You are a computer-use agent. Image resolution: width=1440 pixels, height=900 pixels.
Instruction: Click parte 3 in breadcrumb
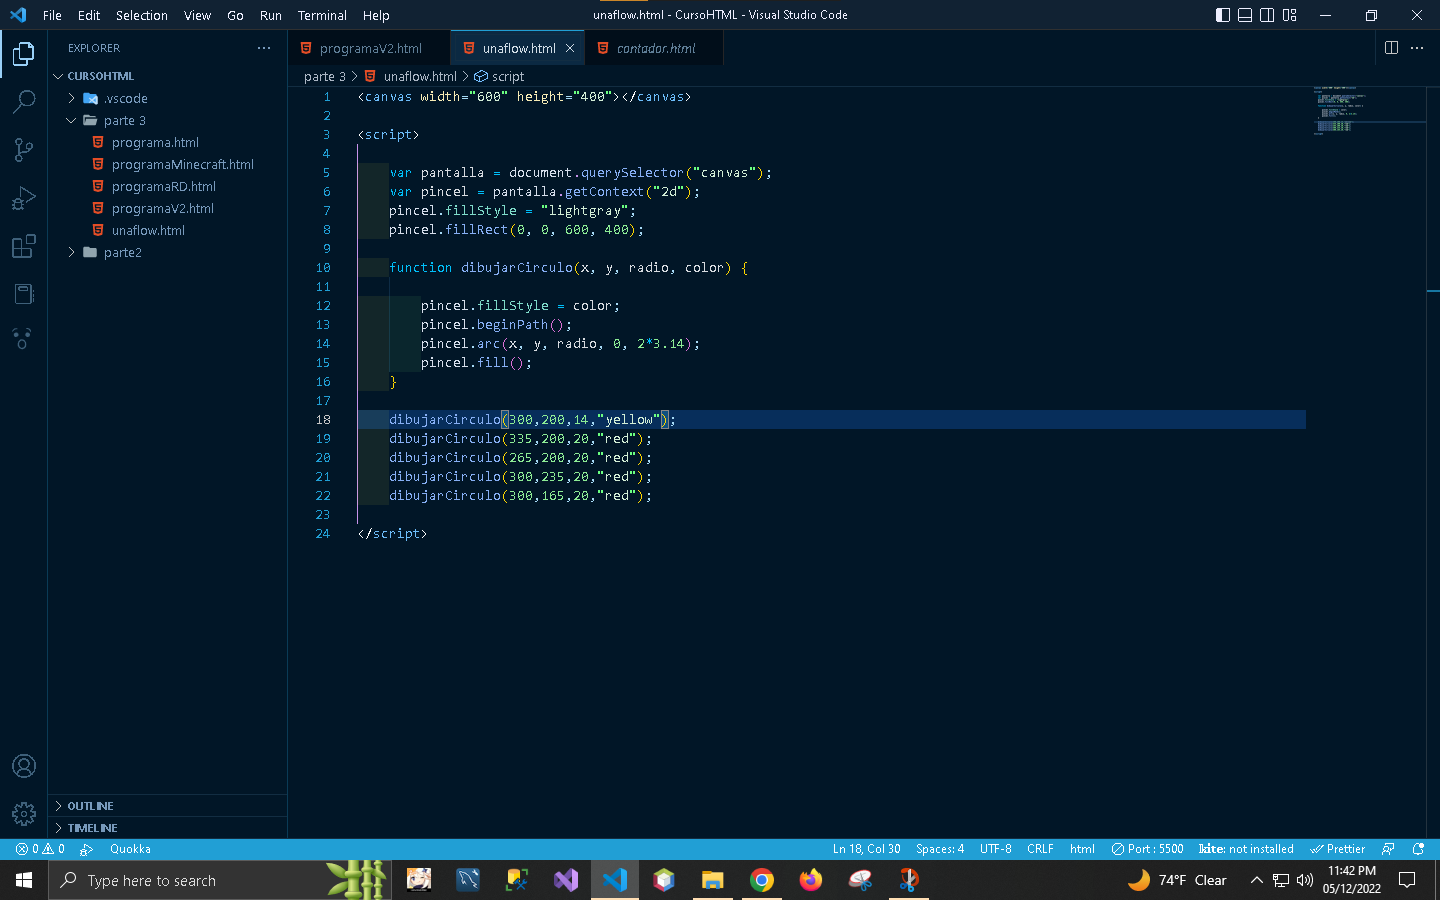[x=324, y=76]
